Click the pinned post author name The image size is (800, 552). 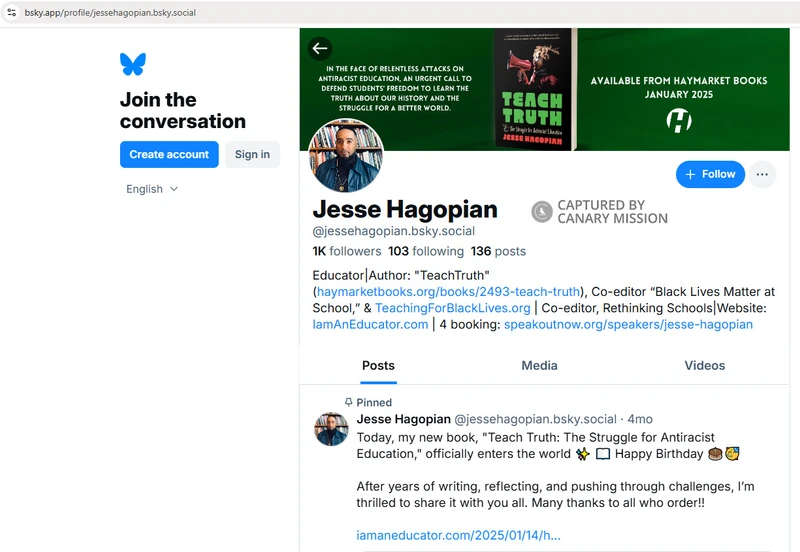pyautogui.click(x=404, y=419)
